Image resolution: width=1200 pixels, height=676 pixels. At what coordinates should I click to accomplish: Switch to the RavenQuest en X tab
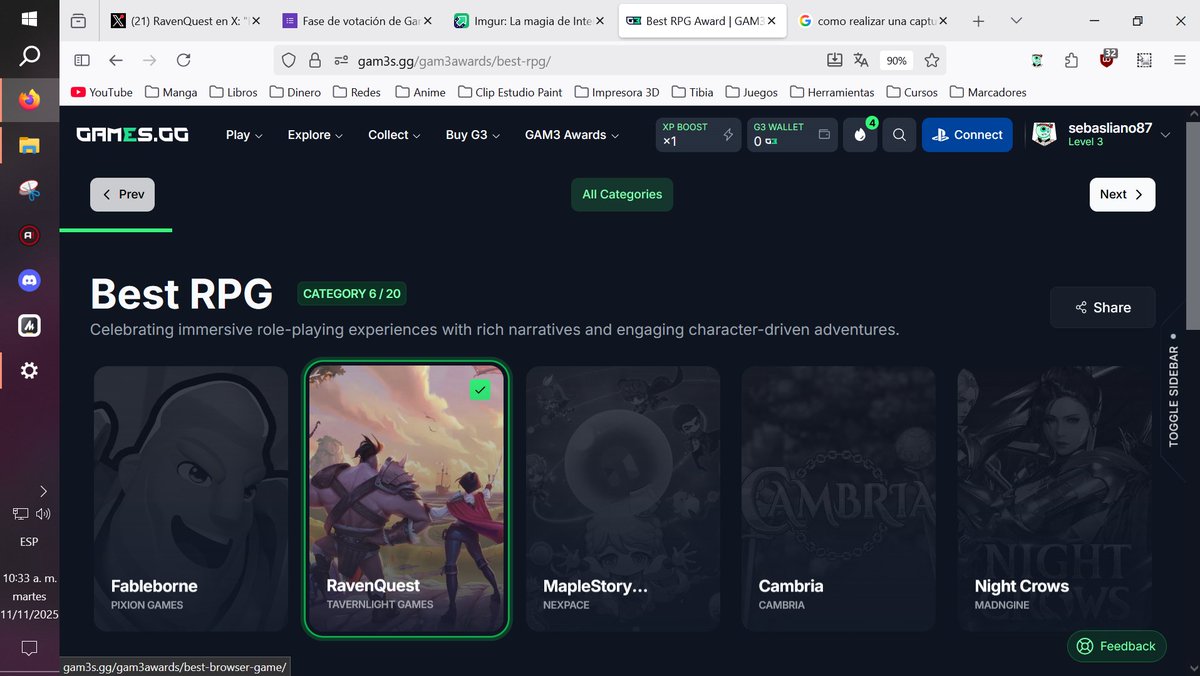186,21
